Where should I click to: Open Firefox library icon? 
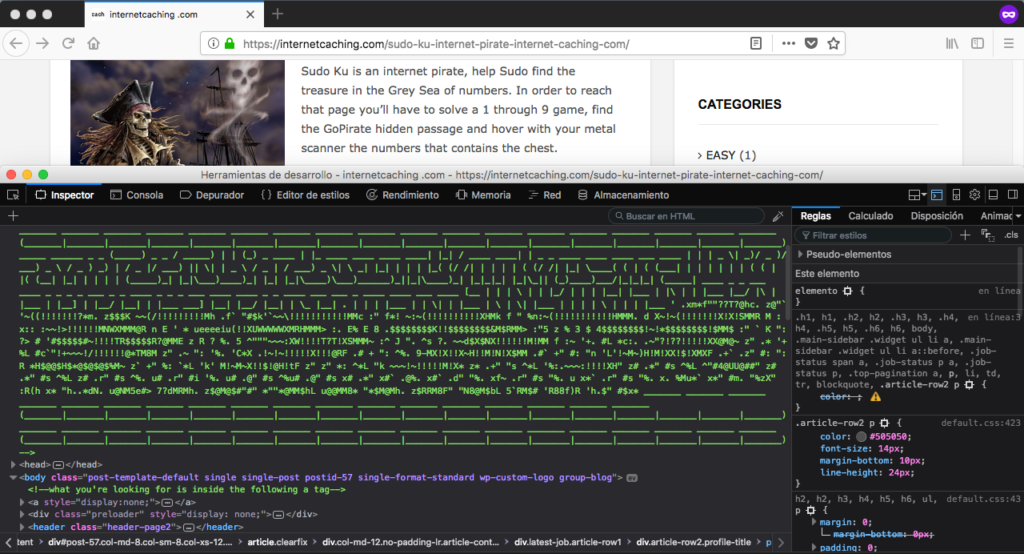(x=952, y=44)
